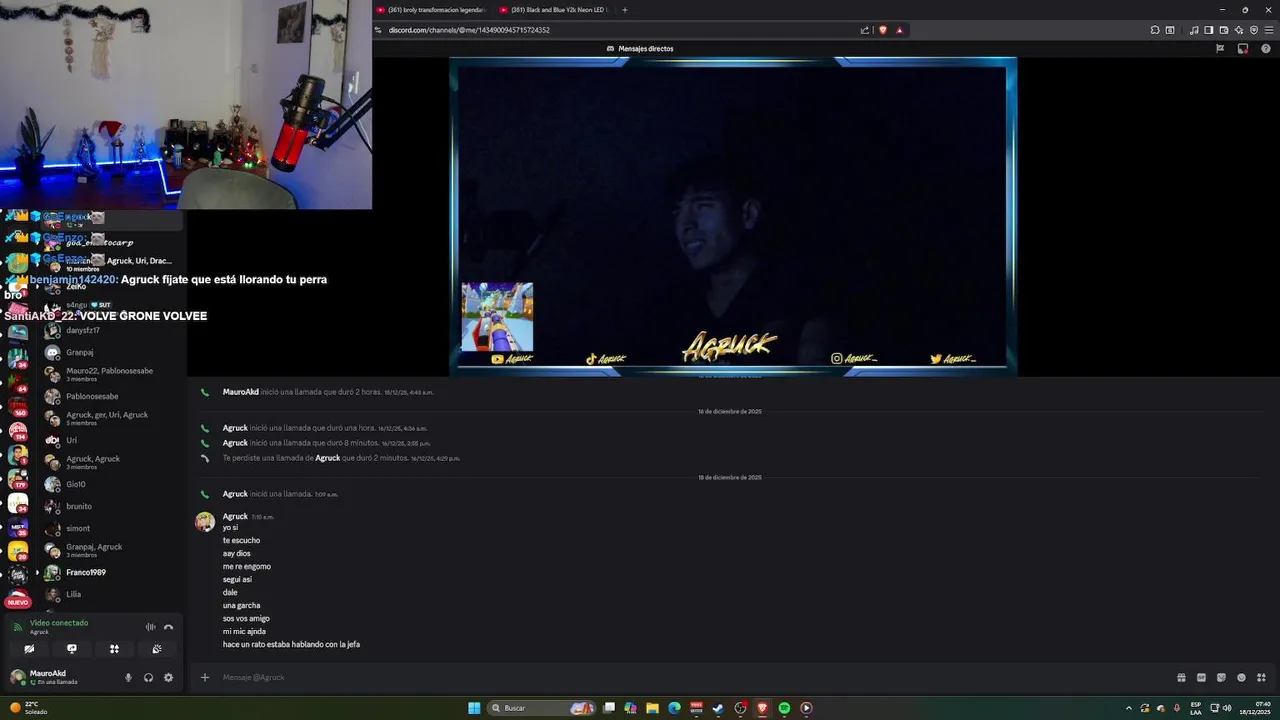The image size is (1280, 720).
Task: Open Discord help question mark icon
Action: (1266, 48)
